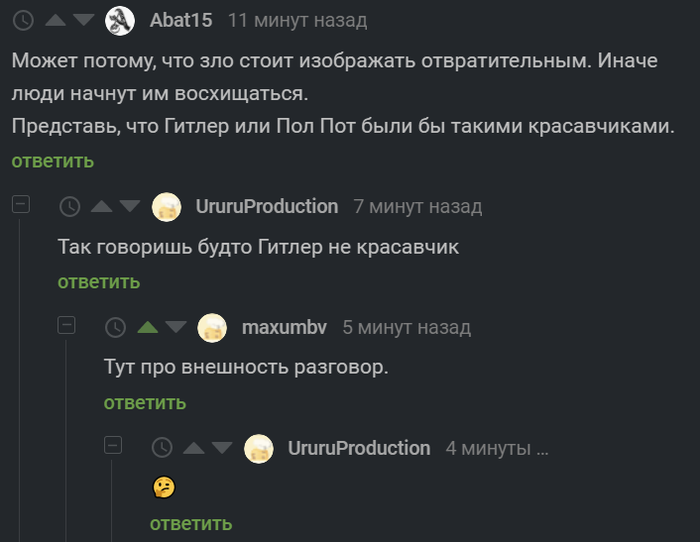The width and height of the screenshot is (700, 542).
Task: Open Abat15's profile avatar
Action: click(x=120, y=20)
